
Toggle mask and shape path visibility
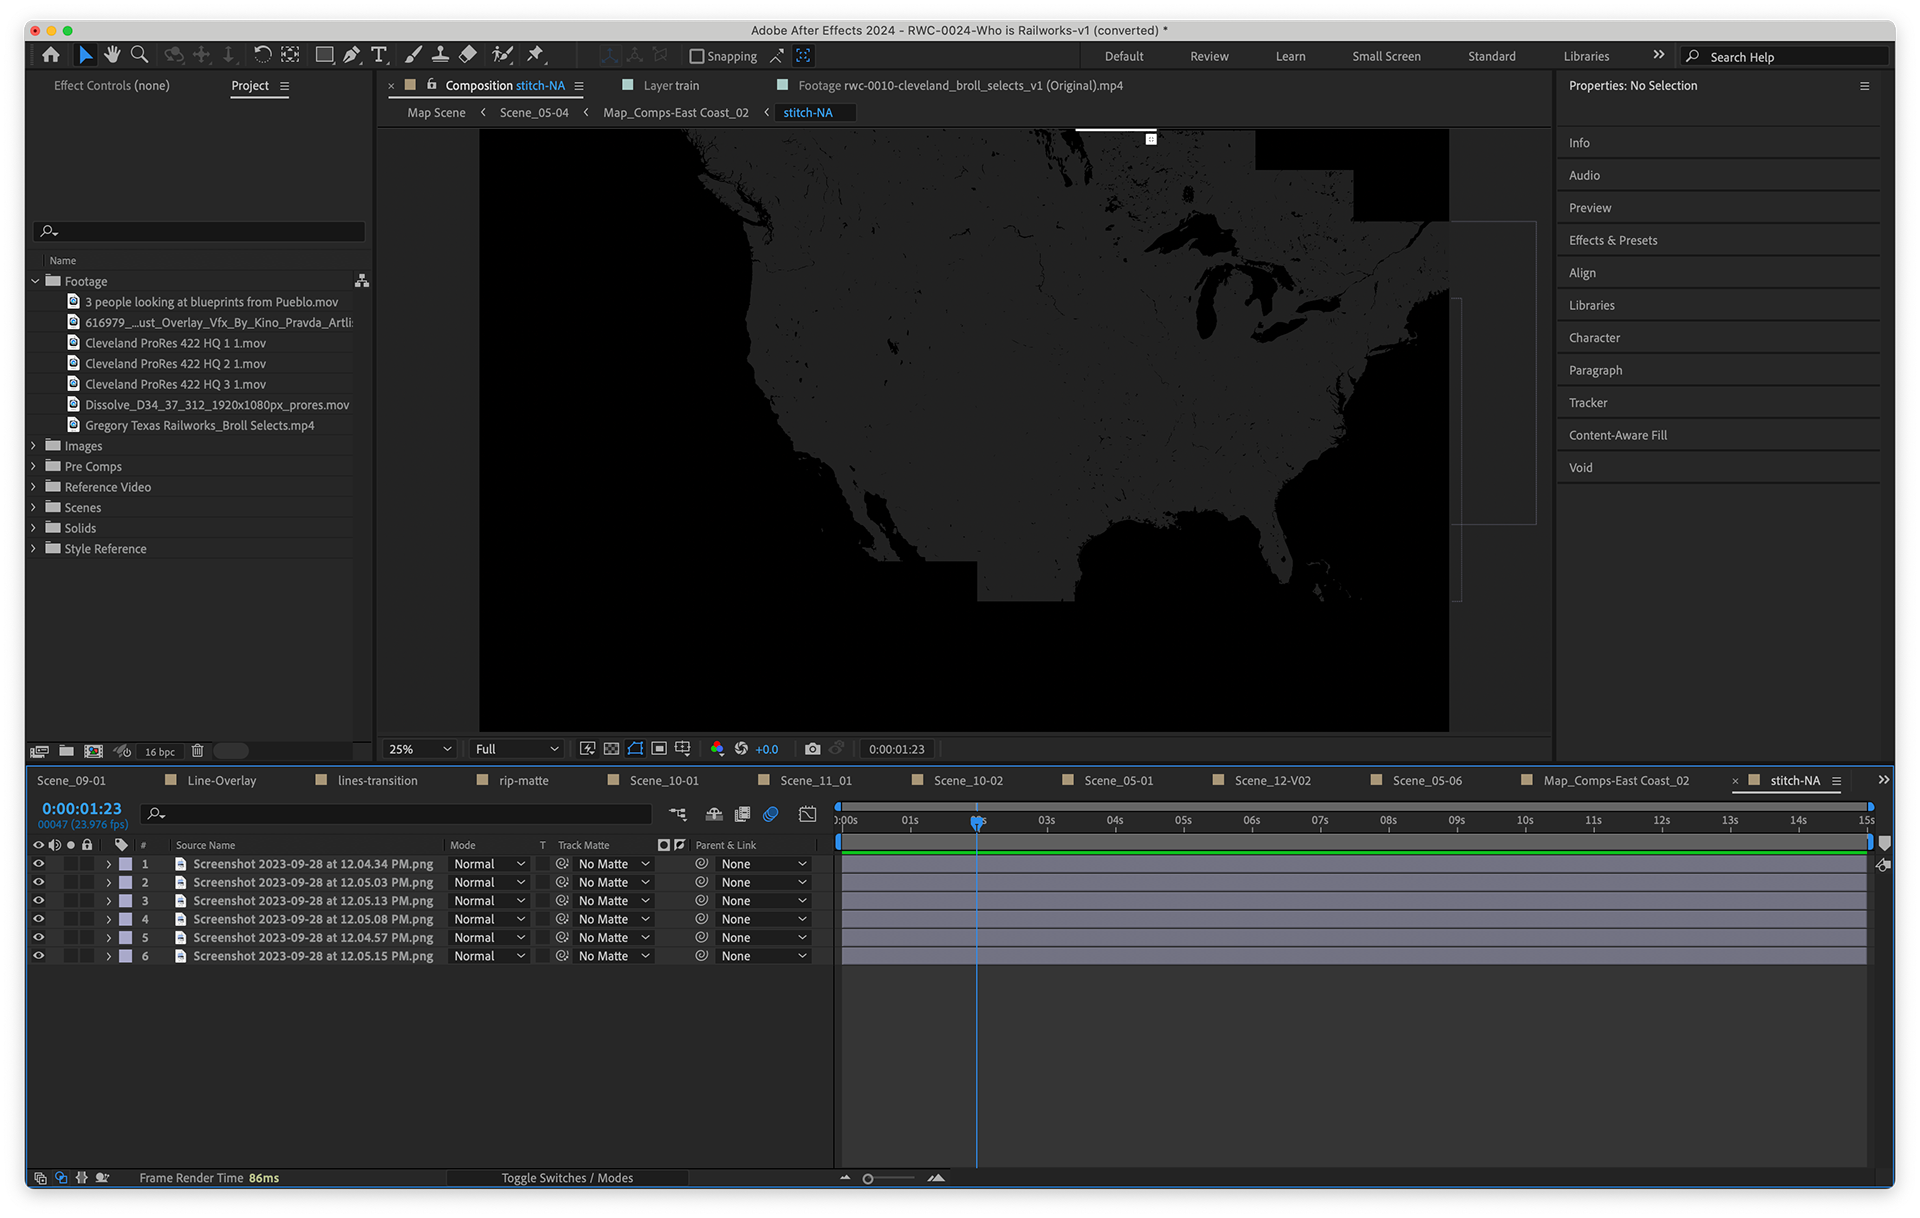[635, 749]
